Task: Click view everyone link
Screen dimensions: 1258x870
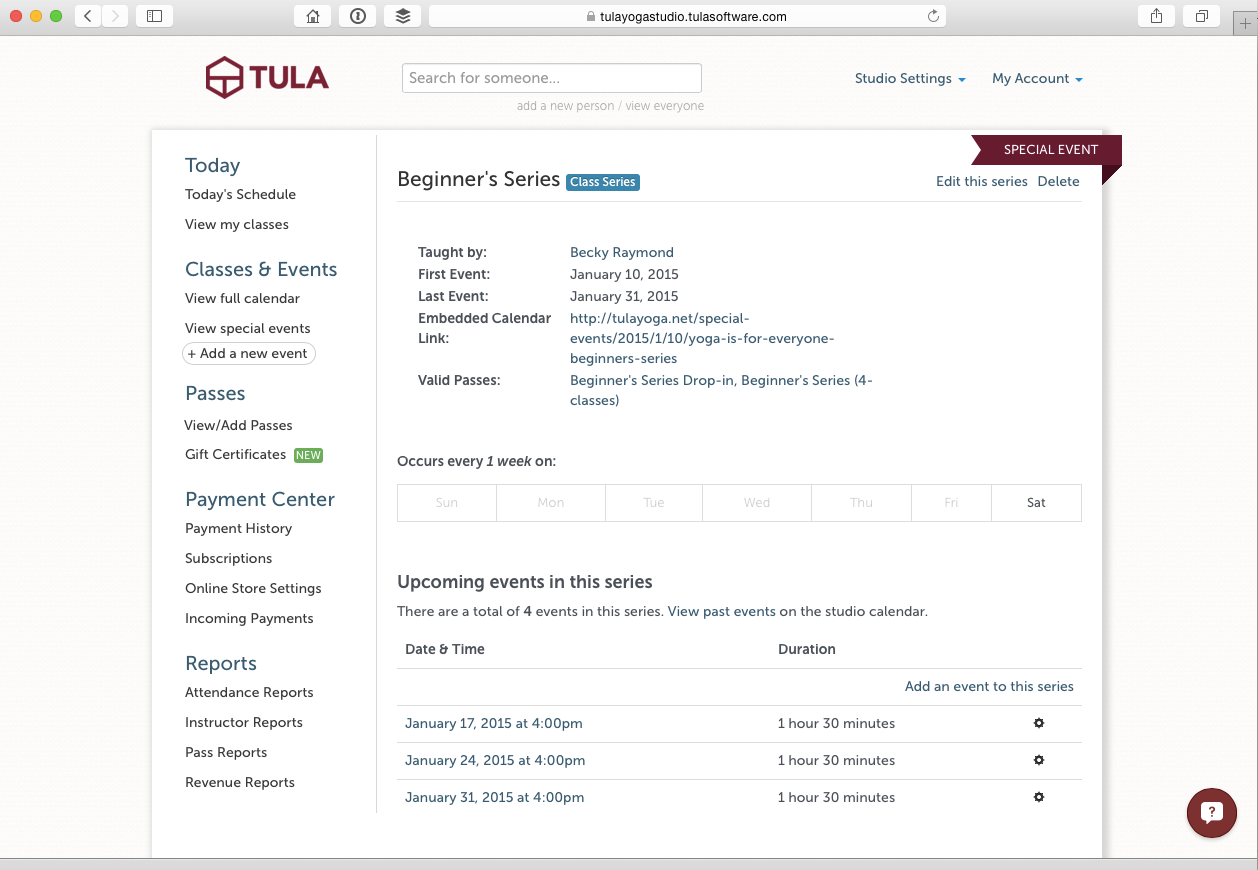Action: tap(665, 106)
